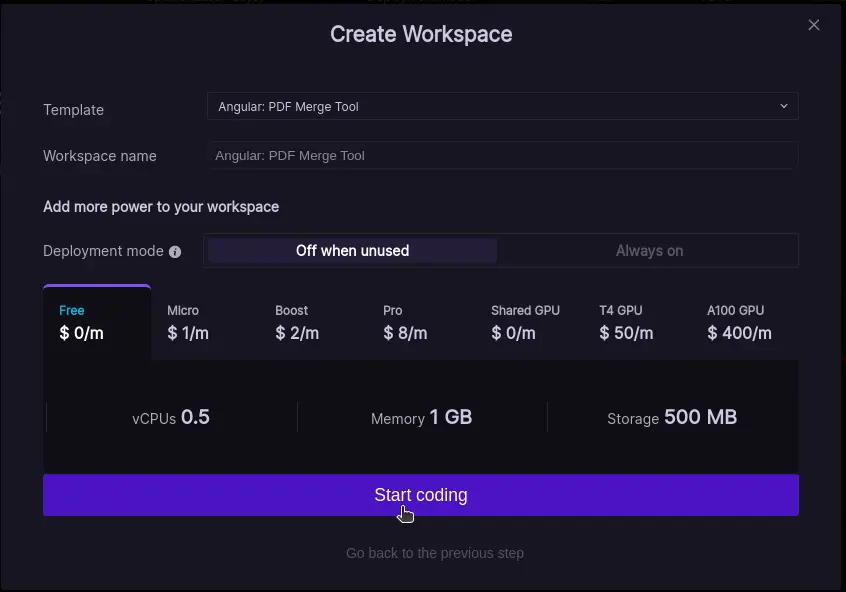Click the Start coding button

421,495
